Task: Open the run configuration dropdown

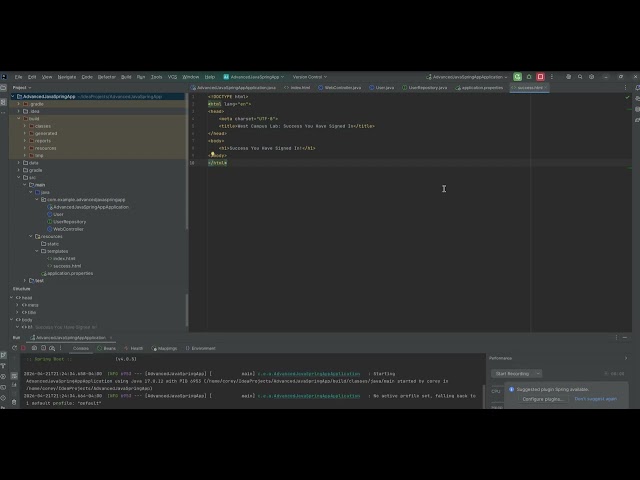Action: coord(467,77)
